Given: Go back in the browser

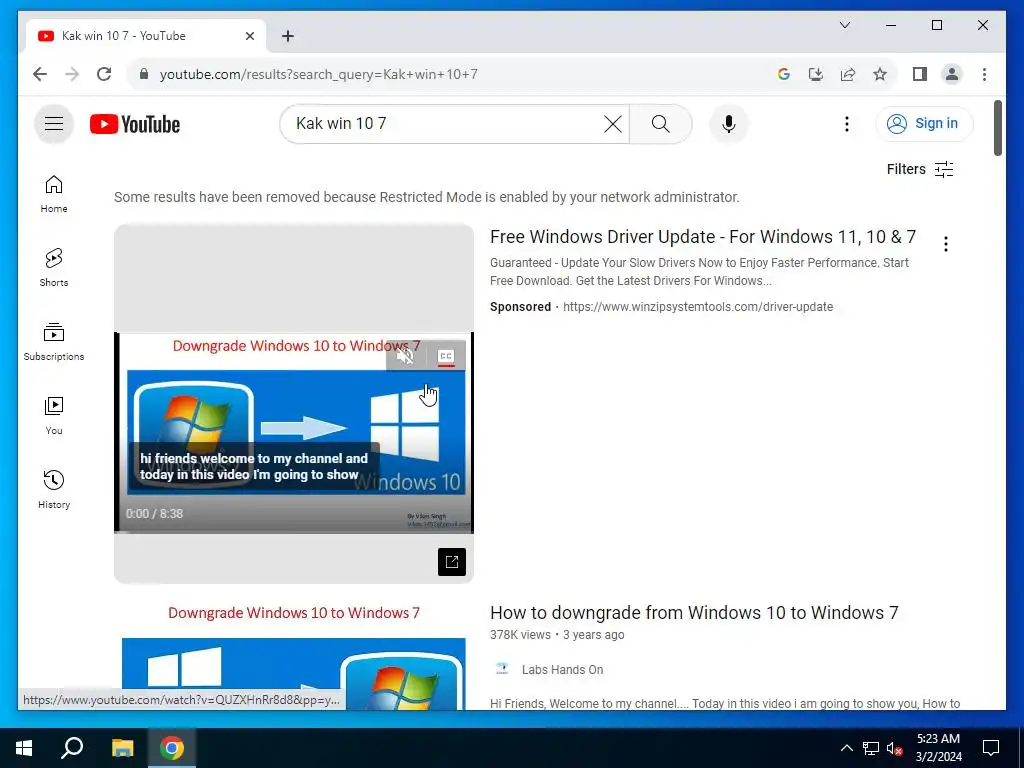Looking at the screenshot, I should [x=40, y=74].
